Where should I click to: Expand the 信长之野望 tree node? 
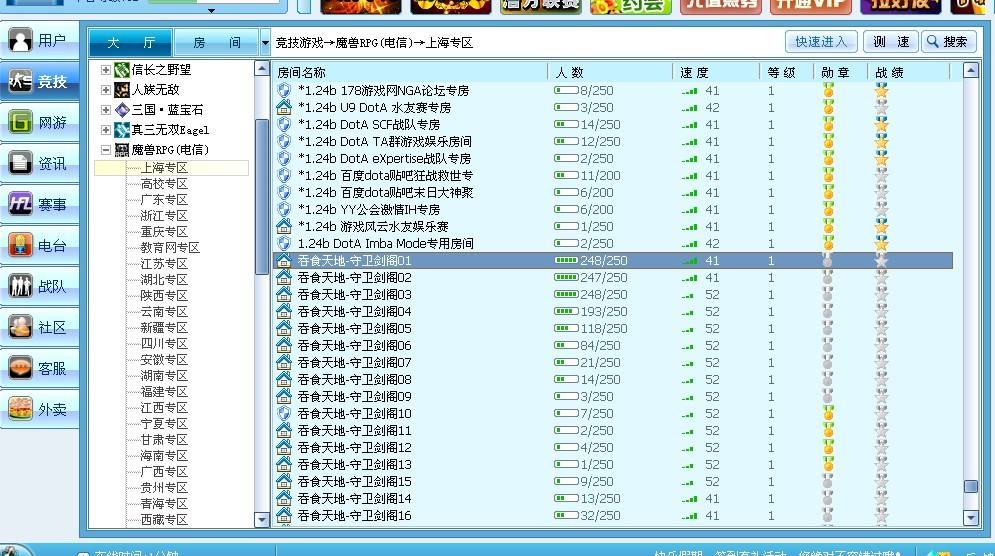pyautogui.click(x=106, y=70)
